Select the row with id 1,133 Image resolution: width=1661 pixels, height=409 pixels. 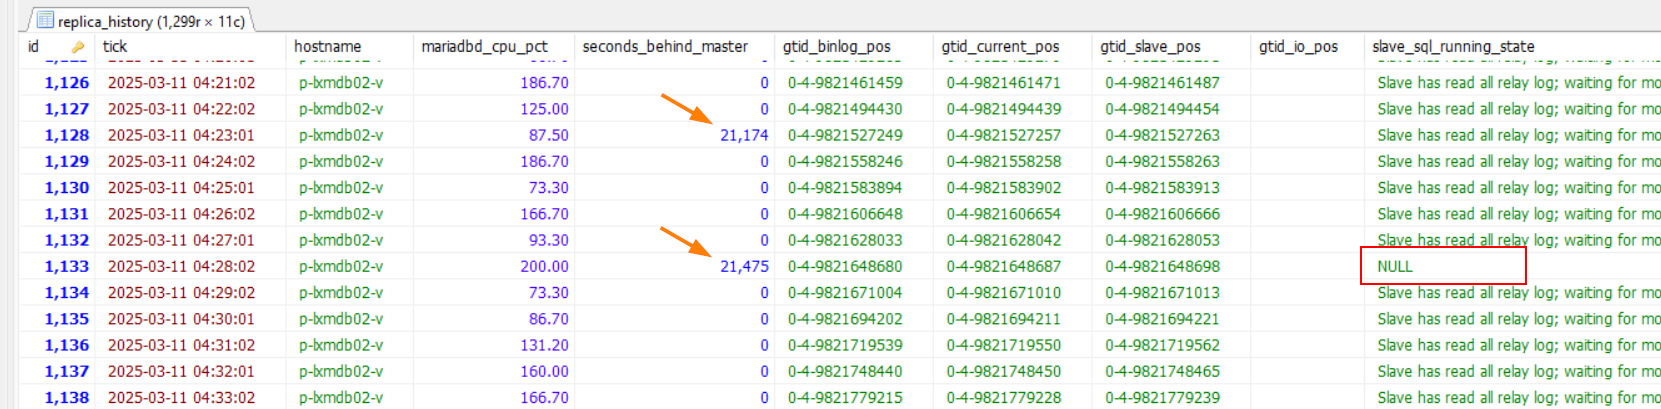point(66,266)
